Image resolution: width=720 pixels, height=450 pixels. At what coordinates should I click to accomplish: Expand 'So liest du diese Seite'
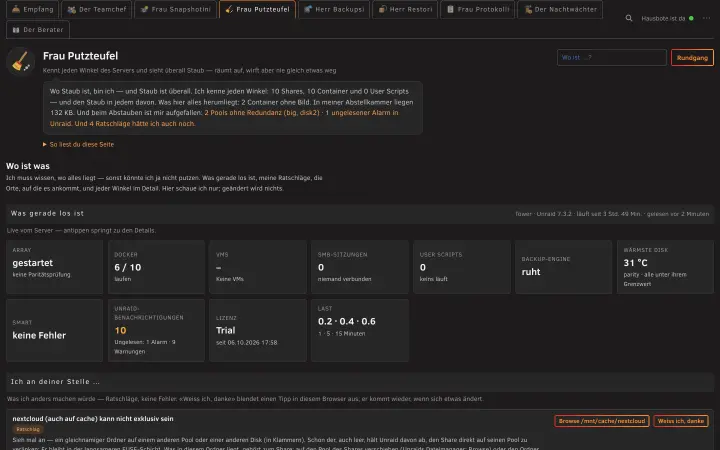pyautogui.click(x=79, y=144)
